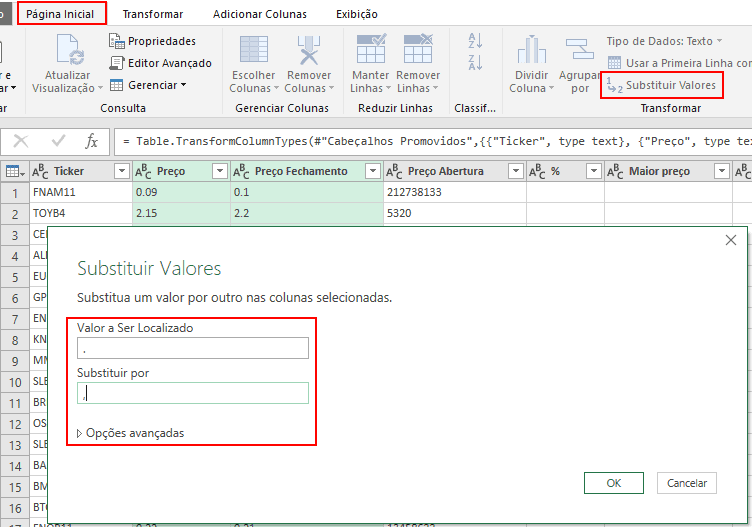Image resolution: width=752 pixels, height=527 pixels.
Task: Click the Dividir Coluna icon
Action: (x=531, y=49)
